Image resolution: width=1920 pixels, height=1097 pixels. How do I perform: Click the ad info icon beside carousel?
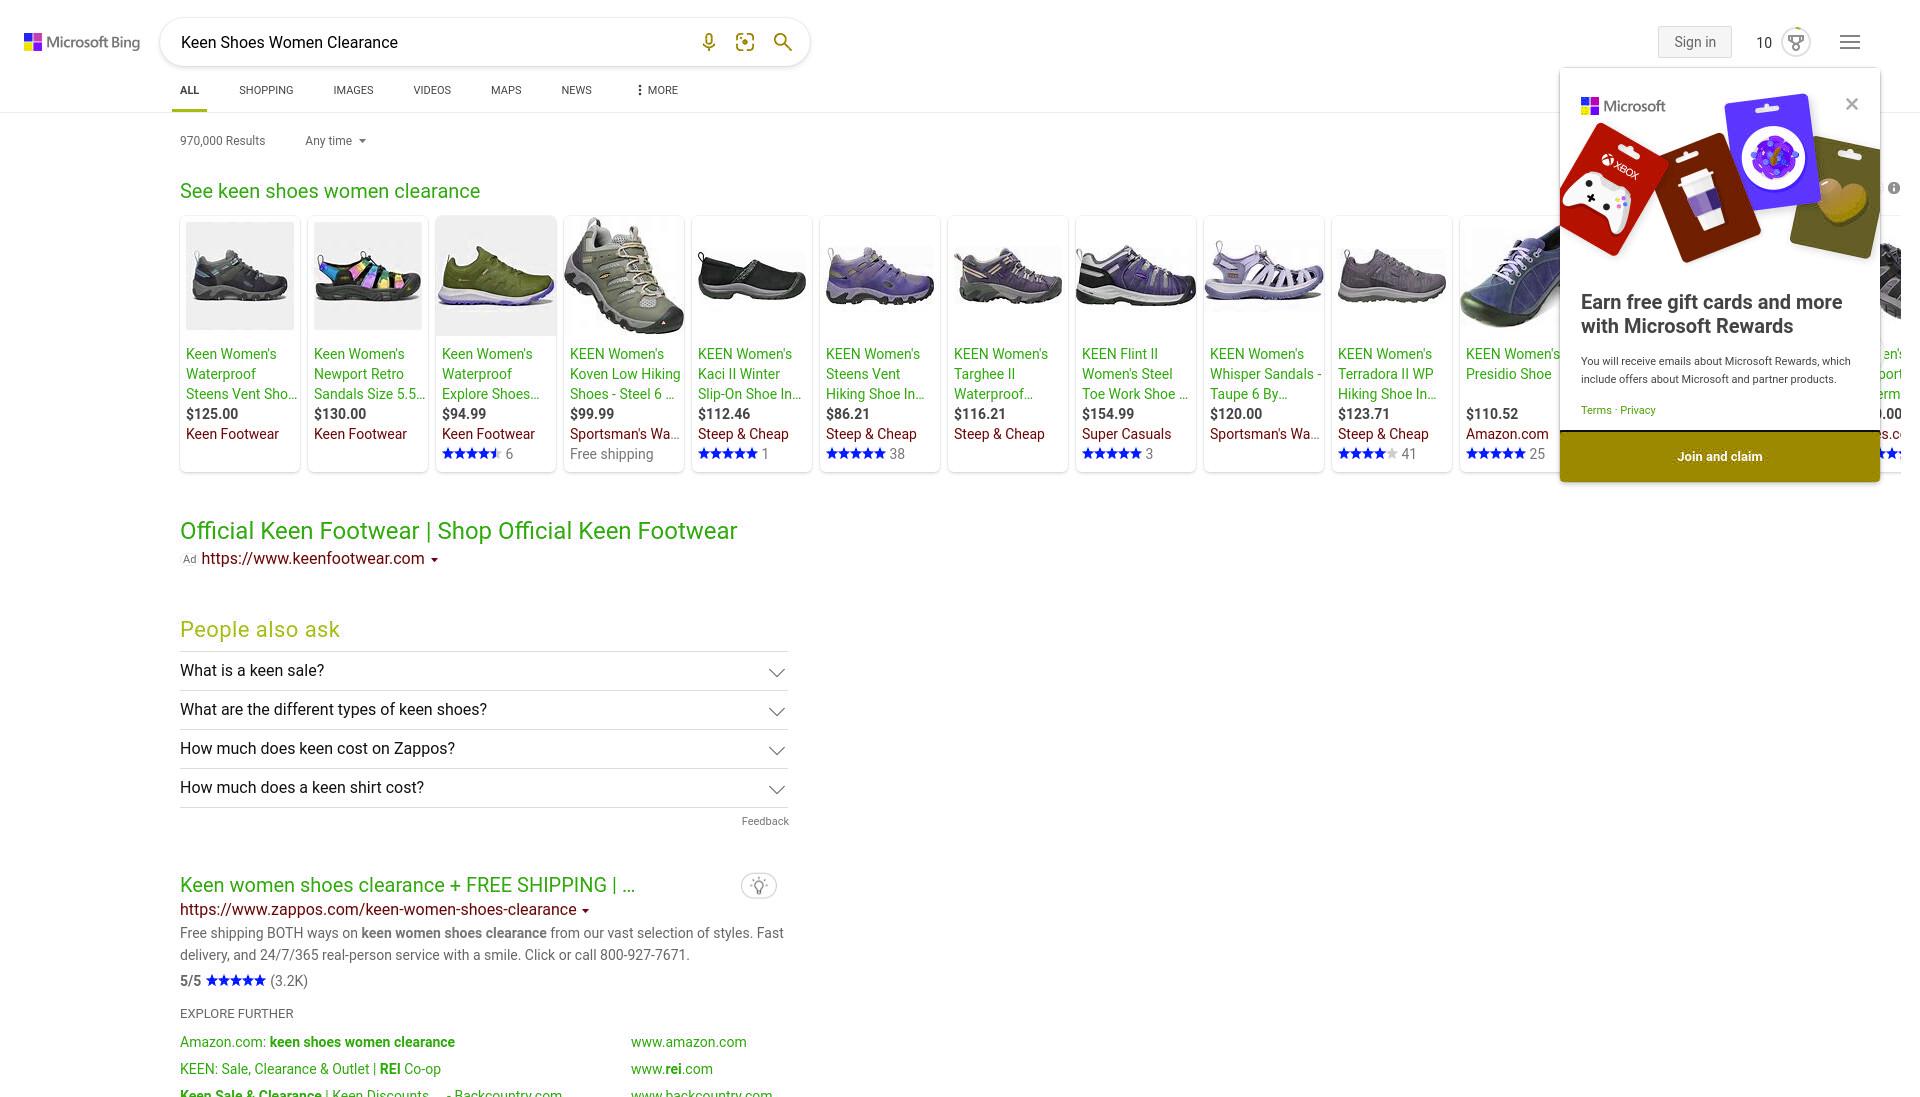point(1894,188)
